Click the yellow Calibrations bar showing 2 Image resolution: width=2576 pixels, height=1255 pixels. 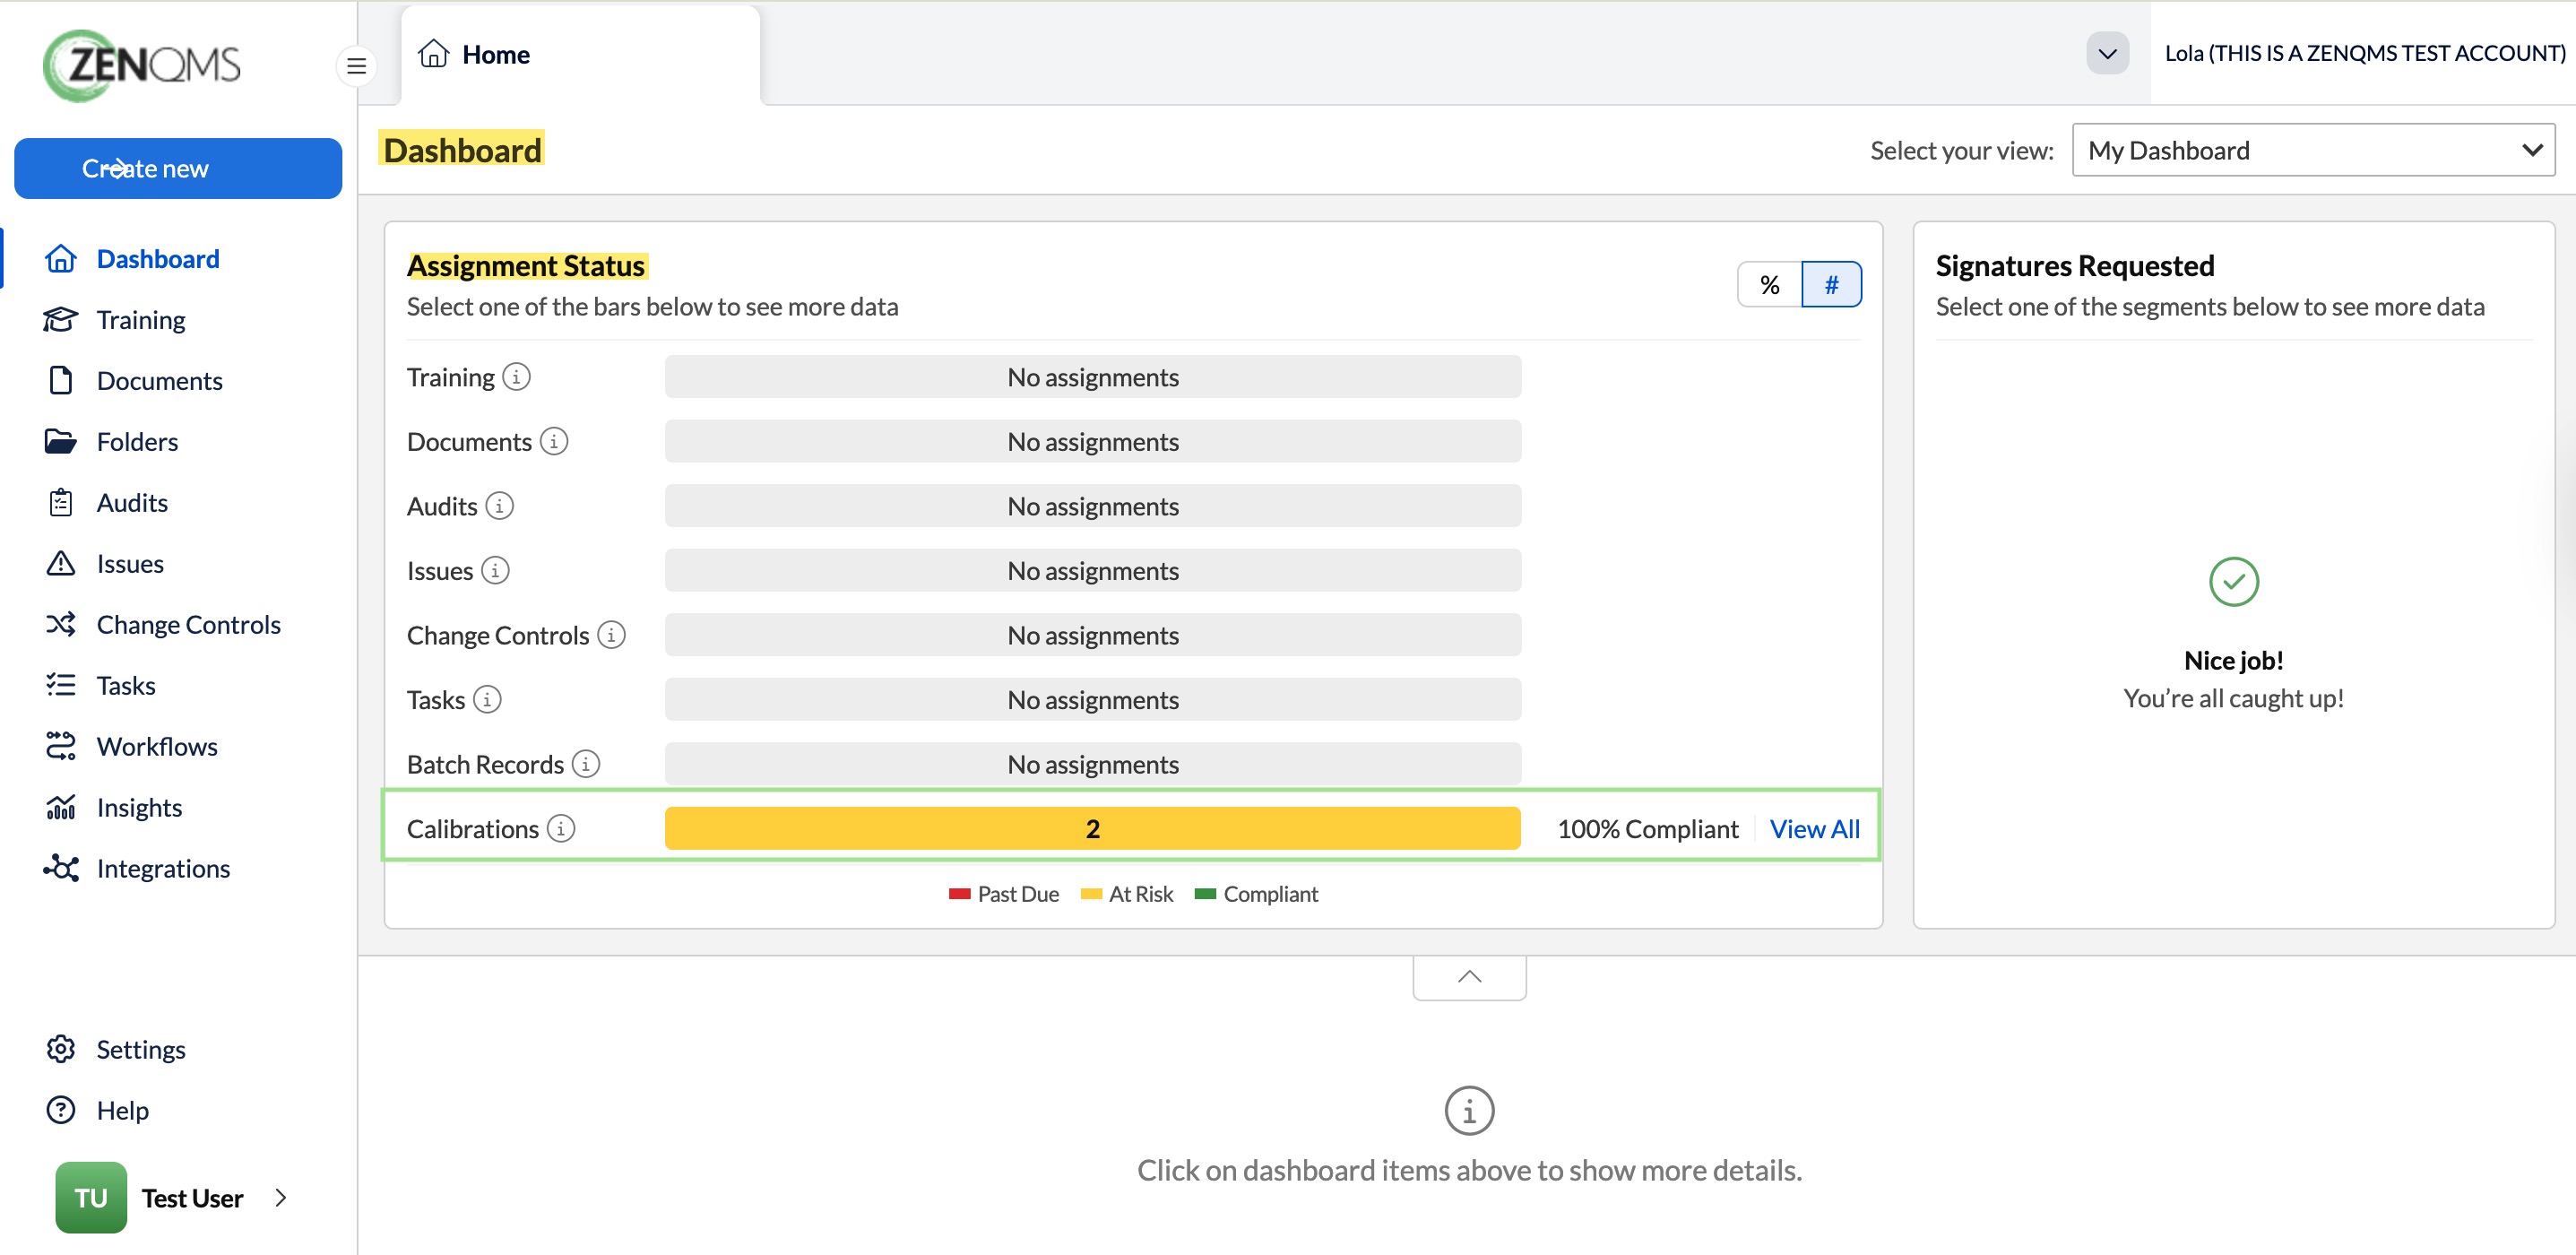(1093, 828)
